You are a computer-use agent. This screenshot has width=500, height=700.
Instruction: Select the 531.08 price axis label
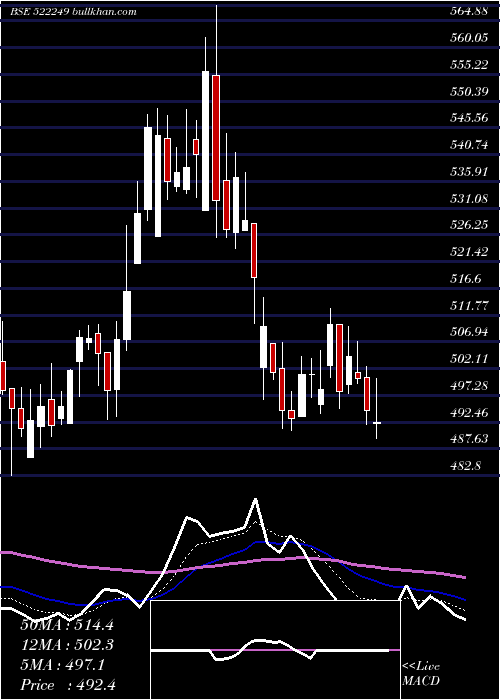coord(468,199)
